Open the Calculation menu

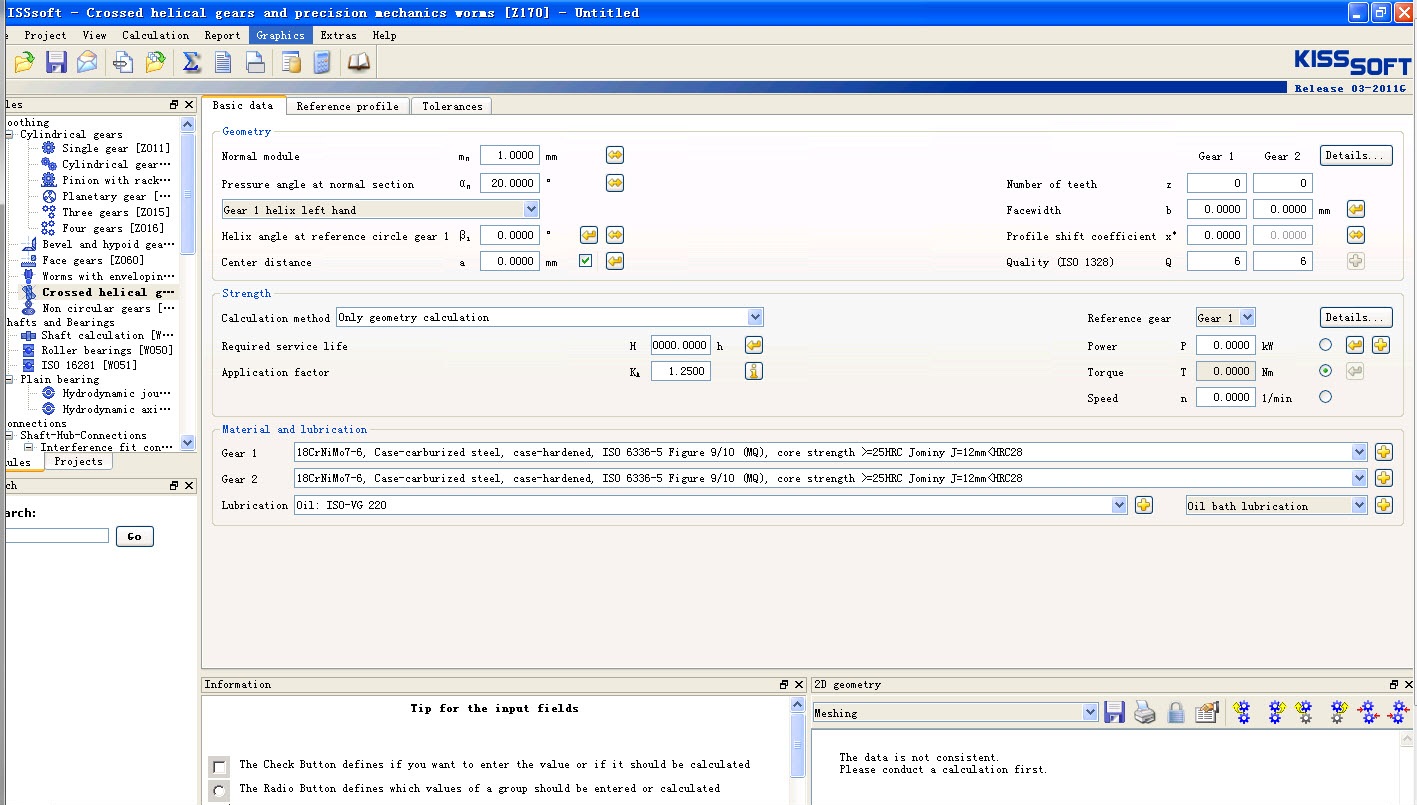pyautogui.click(x=155, y=35)
